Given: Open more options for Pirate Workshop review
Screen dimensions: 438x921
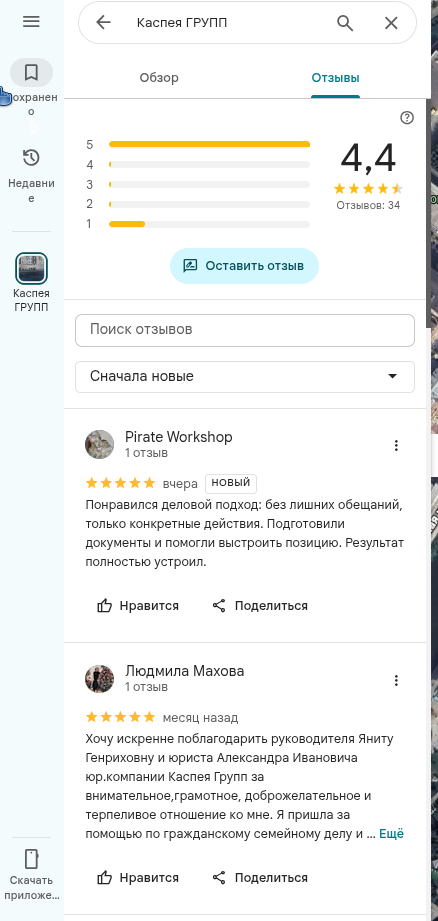Looking at the screenshot, I should click(x=396, y=445).
